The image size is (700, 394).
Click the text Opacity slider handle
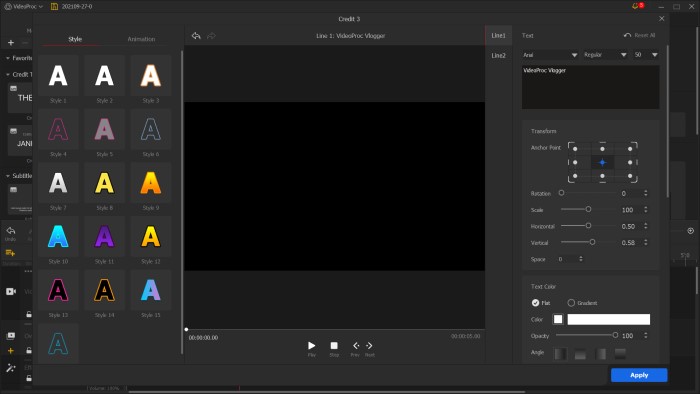pos(615,335)
